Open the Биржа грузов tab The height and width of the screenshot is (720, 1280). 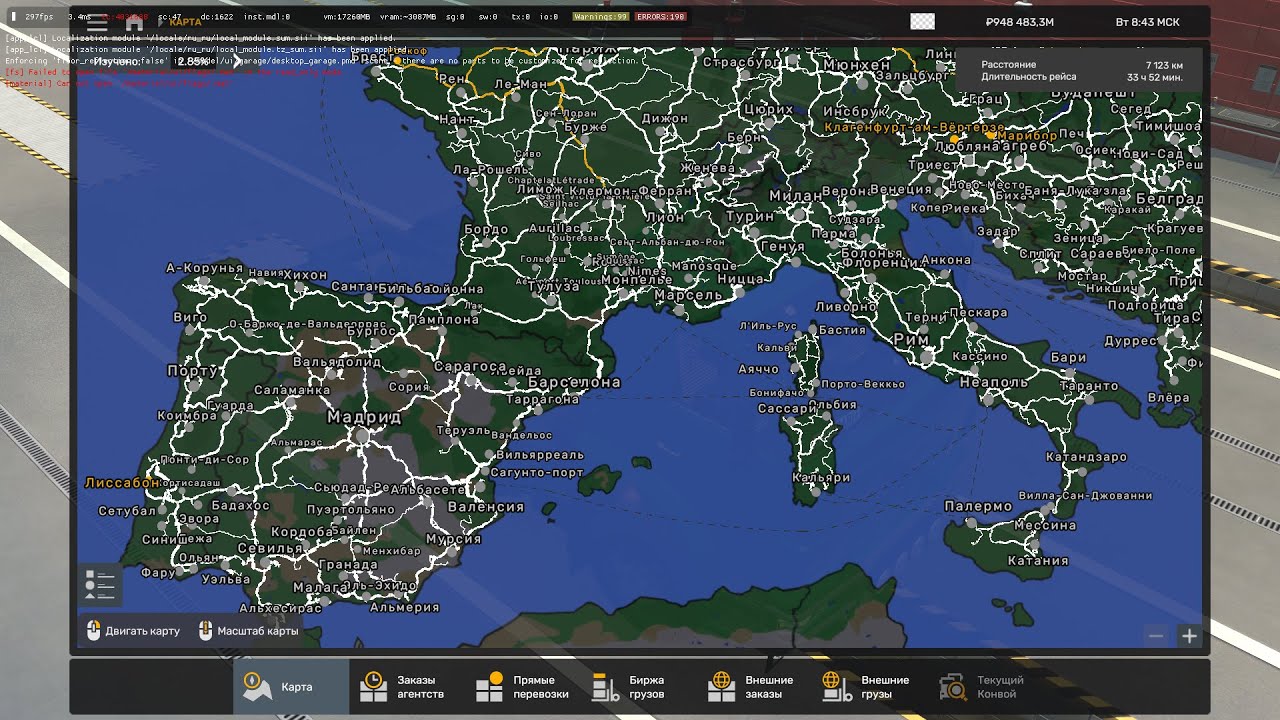click(640, 687)
